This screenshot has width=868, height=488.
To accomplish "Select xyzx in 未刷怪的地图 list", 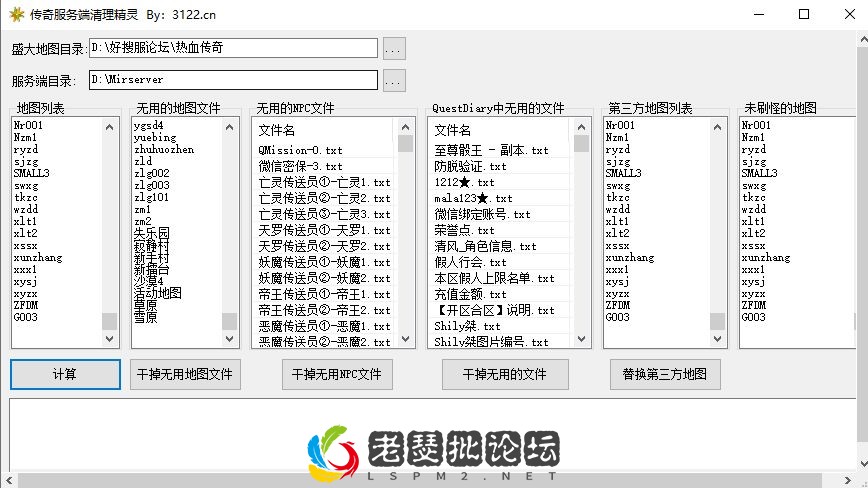I will (754, 293).
